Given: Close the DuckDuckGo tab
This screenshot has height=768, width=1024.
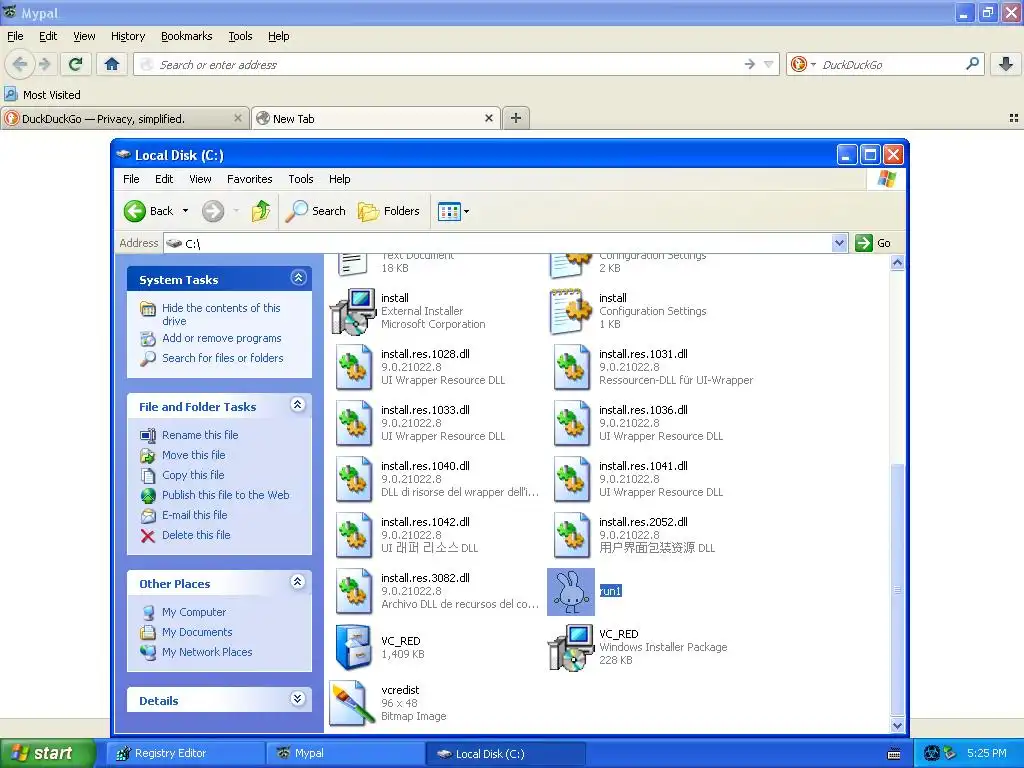Looking at the screenshot, I should (238, 118).
